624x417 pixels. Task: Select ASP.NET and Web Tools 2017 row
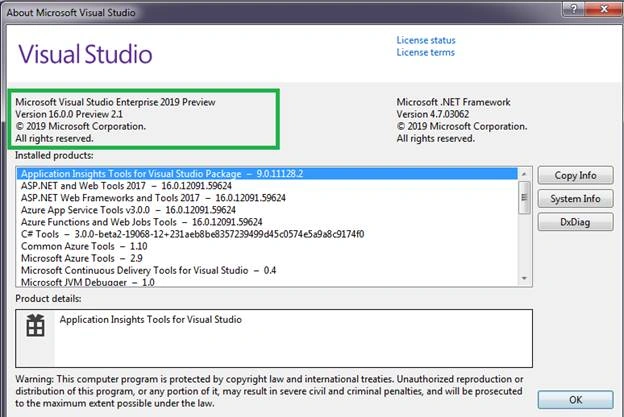click(267, 186)
